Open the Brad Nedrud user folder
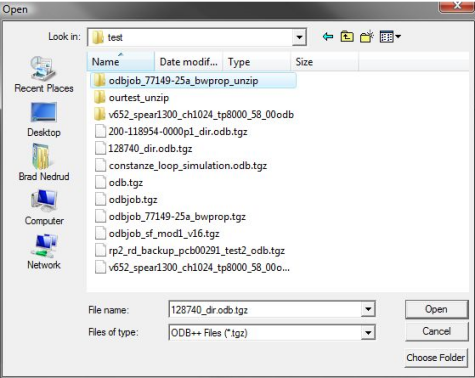 click(44, 163)
